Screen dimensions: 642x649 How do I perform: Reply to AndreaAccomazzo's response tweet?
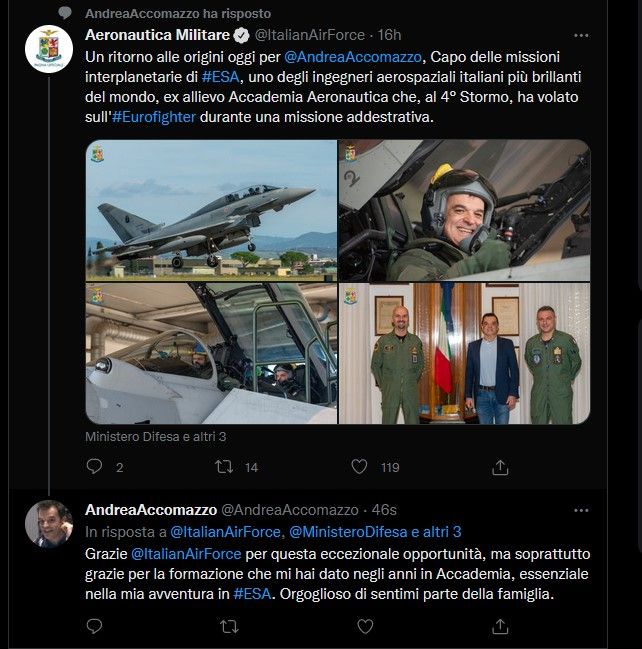(95, 626)
